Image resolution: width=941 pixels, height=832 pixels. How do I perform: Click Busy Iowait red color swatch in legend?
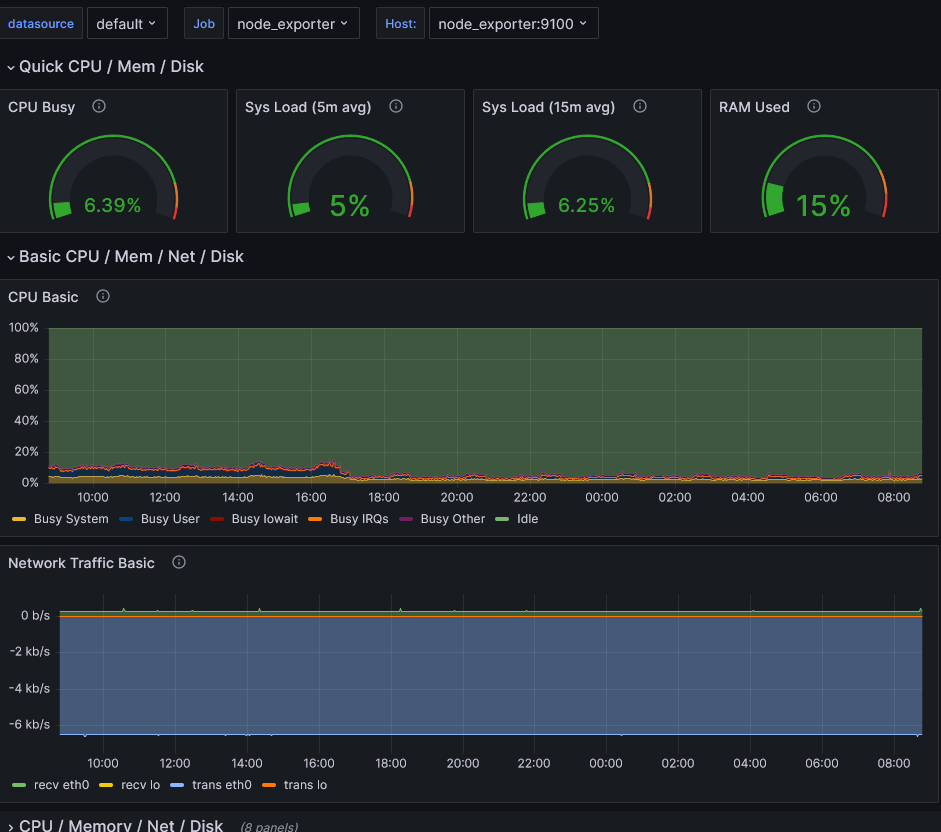(218, 519)
